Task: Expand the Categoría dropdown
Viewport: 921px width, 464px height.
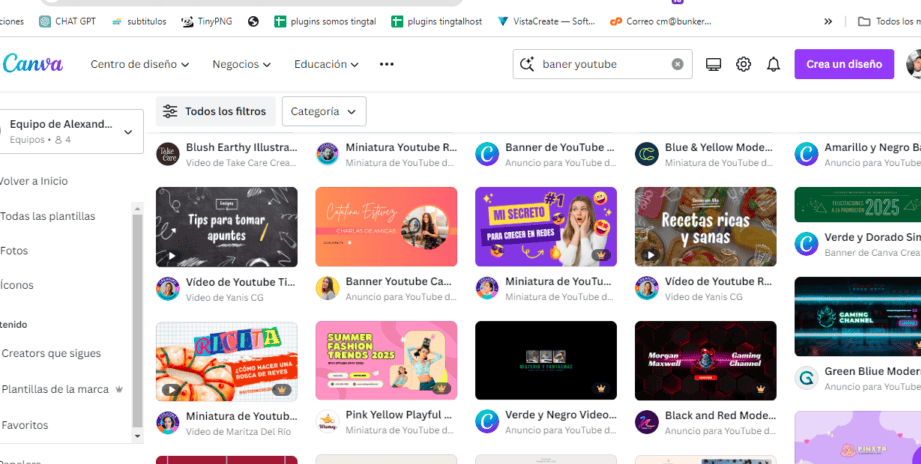Action: (x=324, y=111)
